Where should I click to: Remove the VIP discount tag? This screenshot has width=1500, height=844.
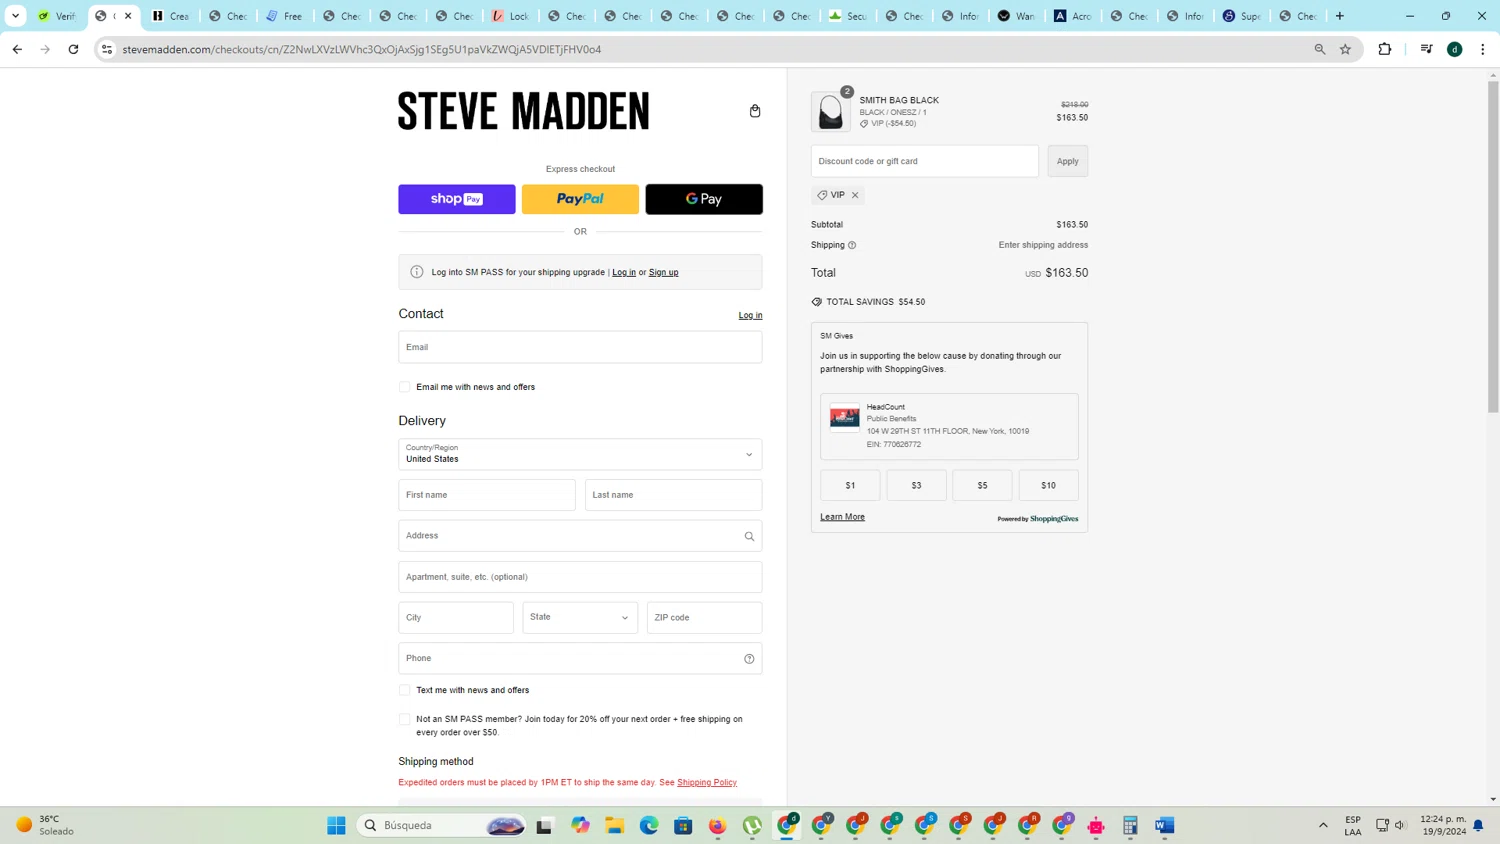(855, 195)
